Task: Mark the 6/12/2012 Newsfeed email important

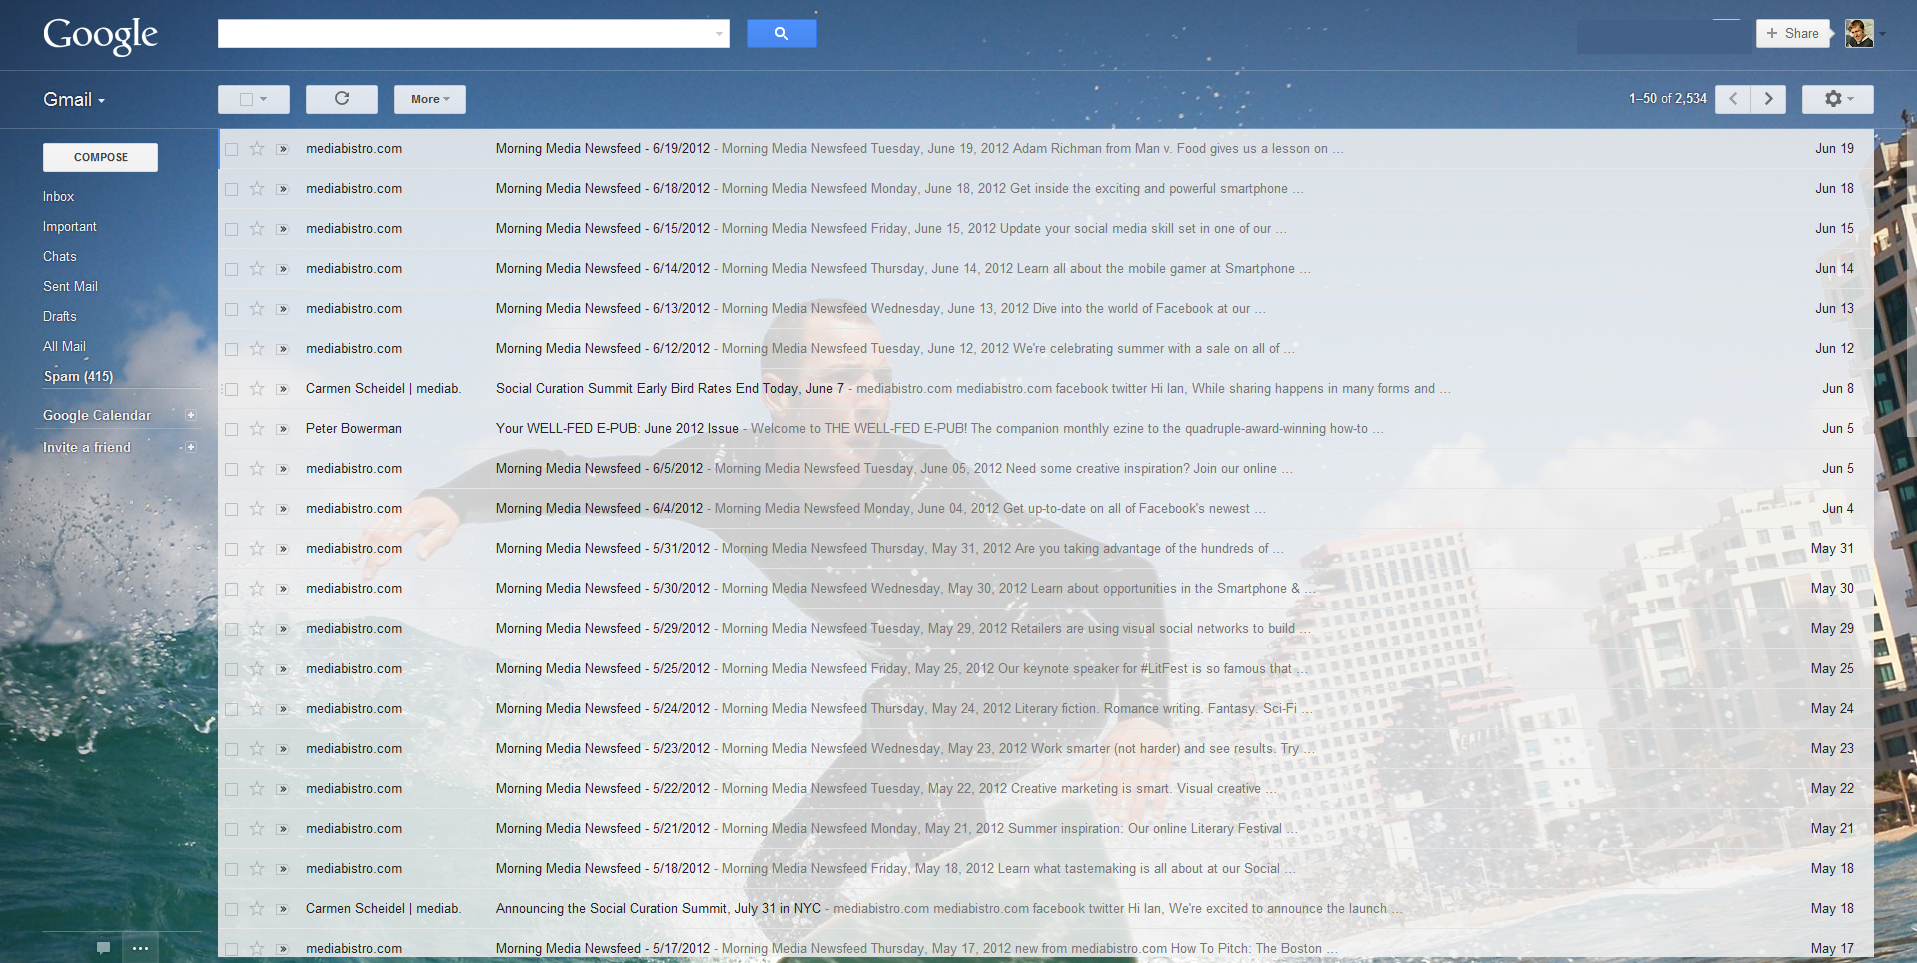Action: pos(283,349)
